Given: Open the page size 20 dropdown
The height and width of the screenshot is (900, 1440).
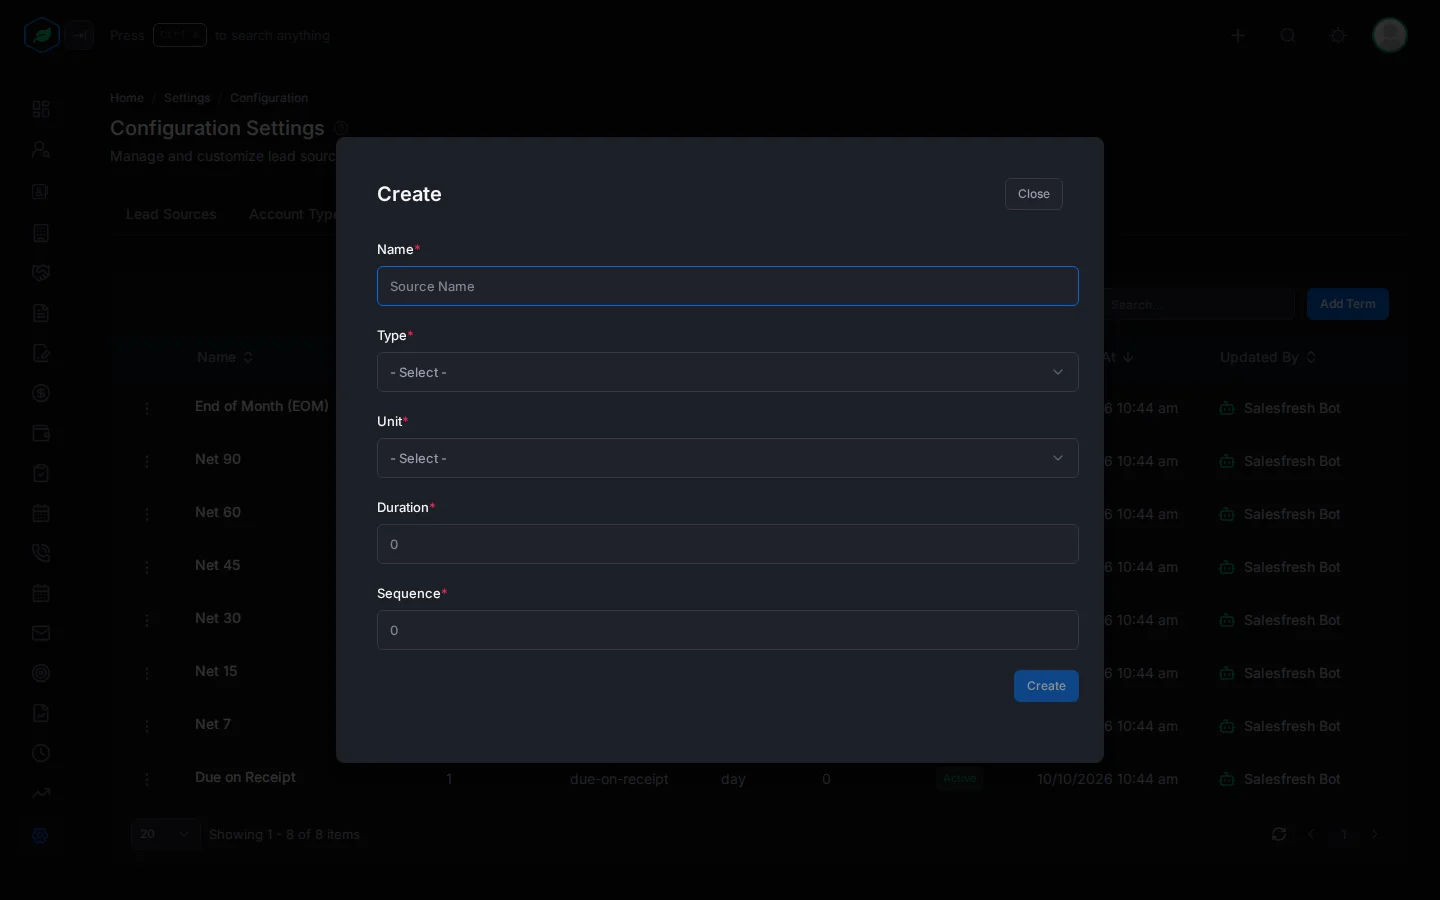Looking at the screenshot, I should 165,834.
